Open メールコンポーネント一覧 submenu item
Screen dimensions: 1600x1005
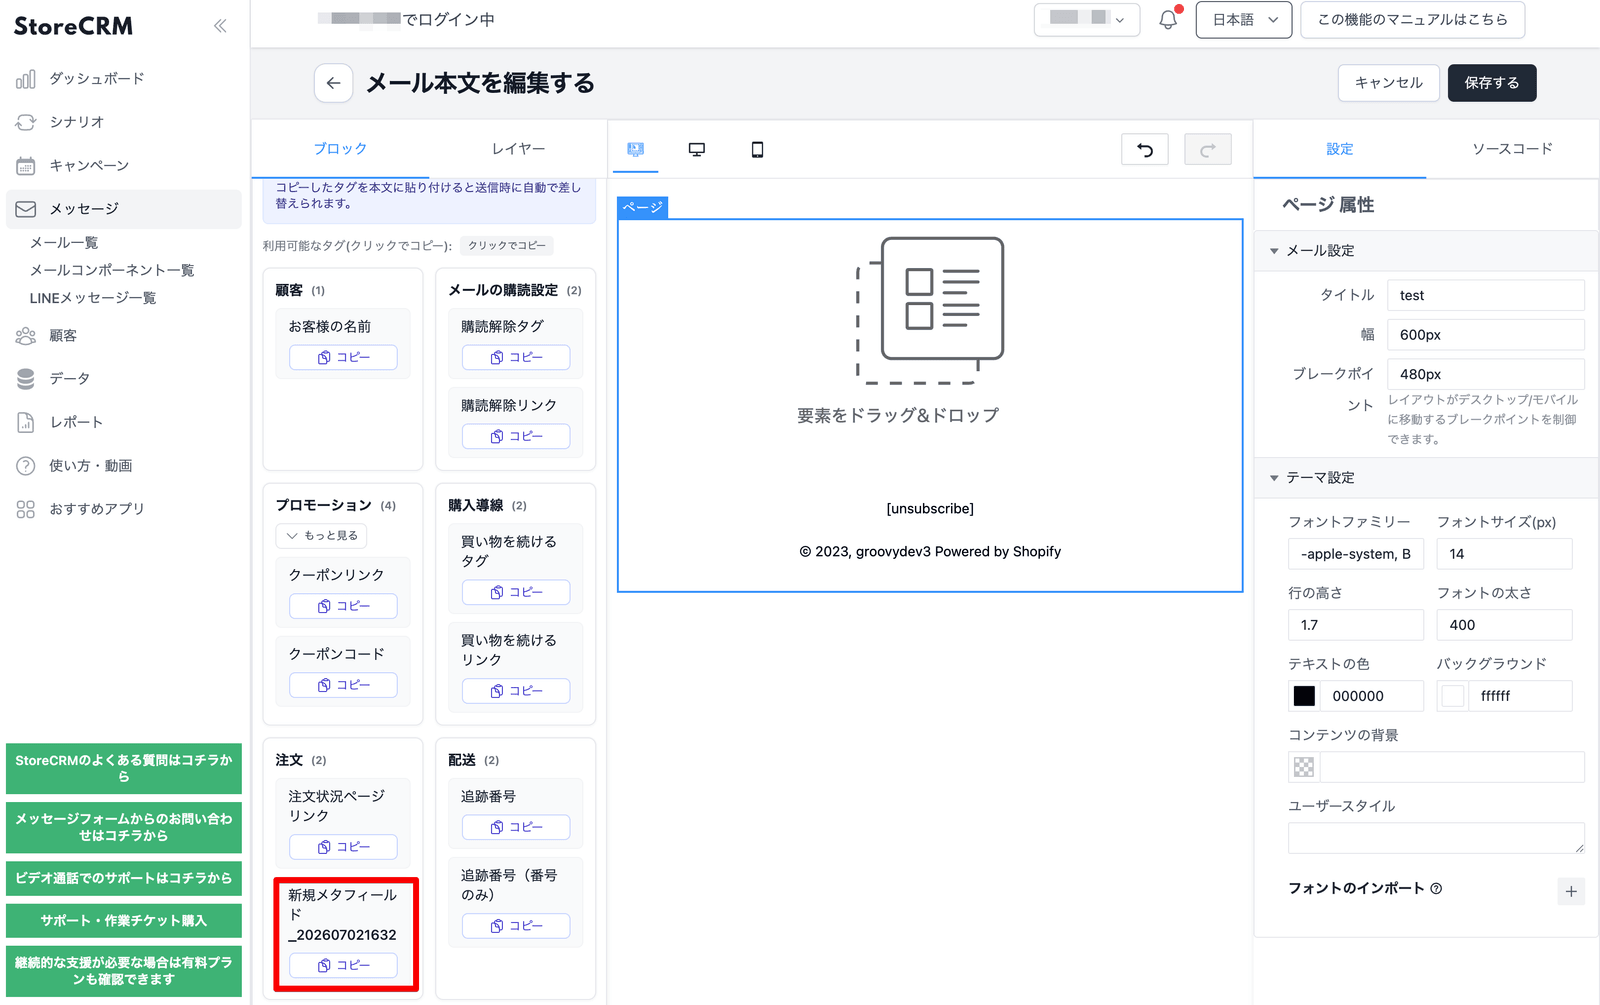pyautogui.click(x=112, y=271)
